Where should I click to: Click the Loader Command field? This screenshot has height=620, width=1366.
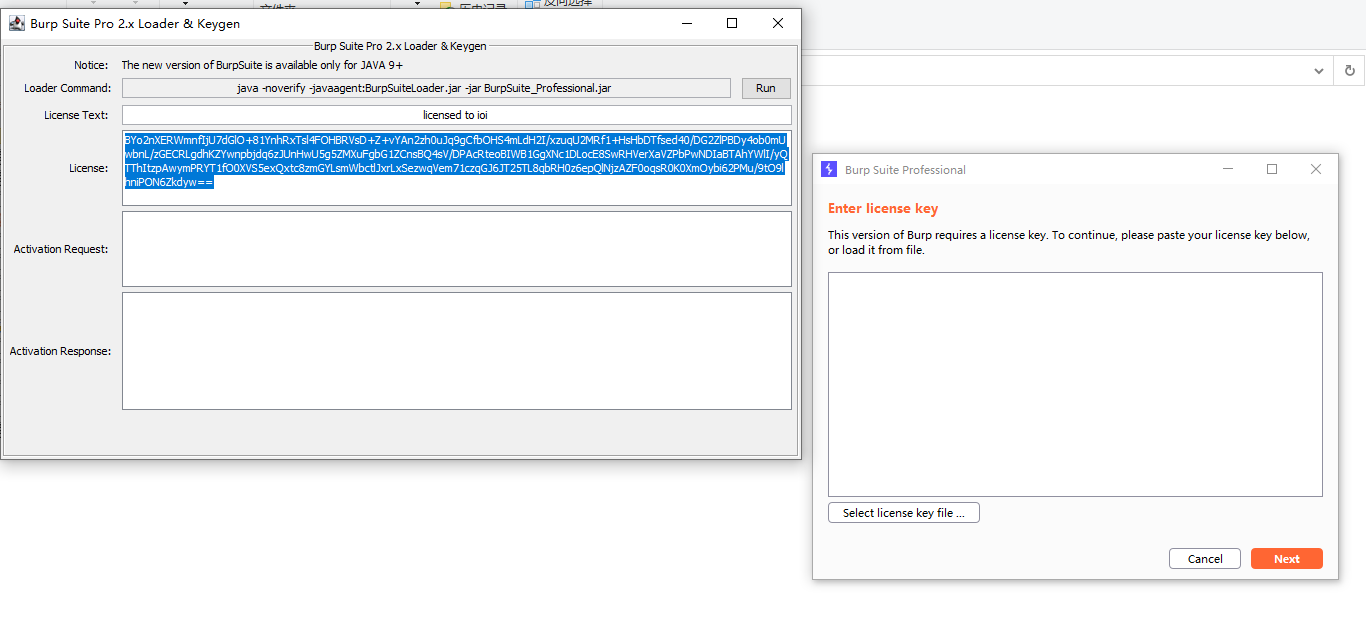426,88
